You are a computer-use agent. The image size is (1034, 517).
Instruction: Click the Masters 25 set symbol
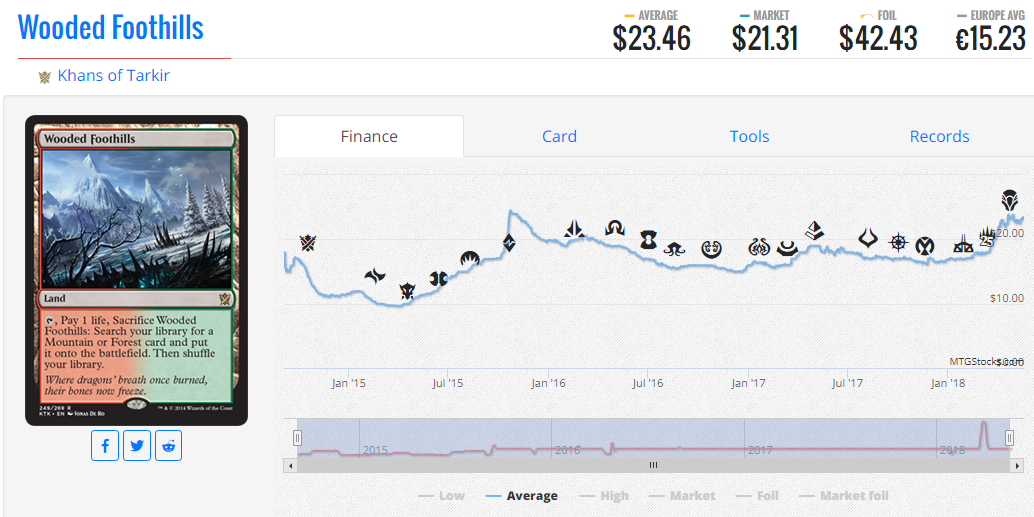click(x=987, y=237)
